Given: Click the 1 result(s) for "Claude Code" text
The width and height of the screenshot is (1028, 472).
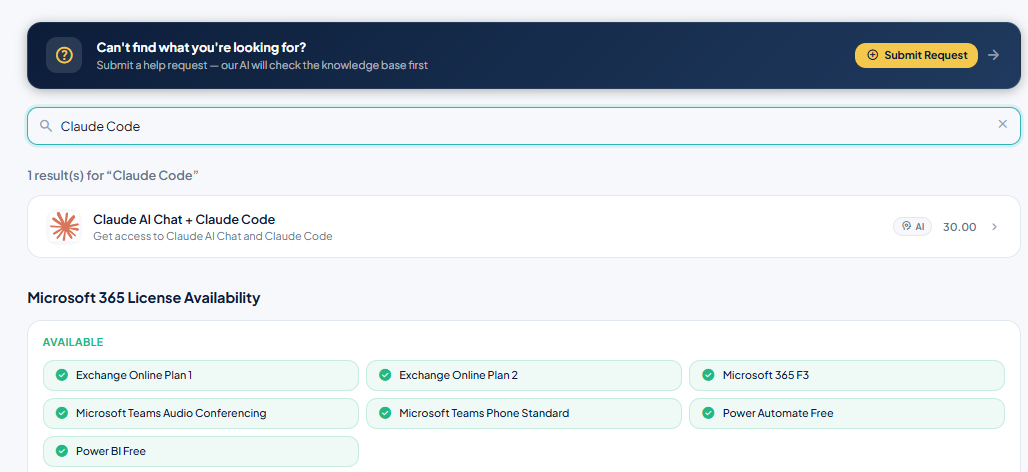Looking at the screenshot, I should pos(113,175).
